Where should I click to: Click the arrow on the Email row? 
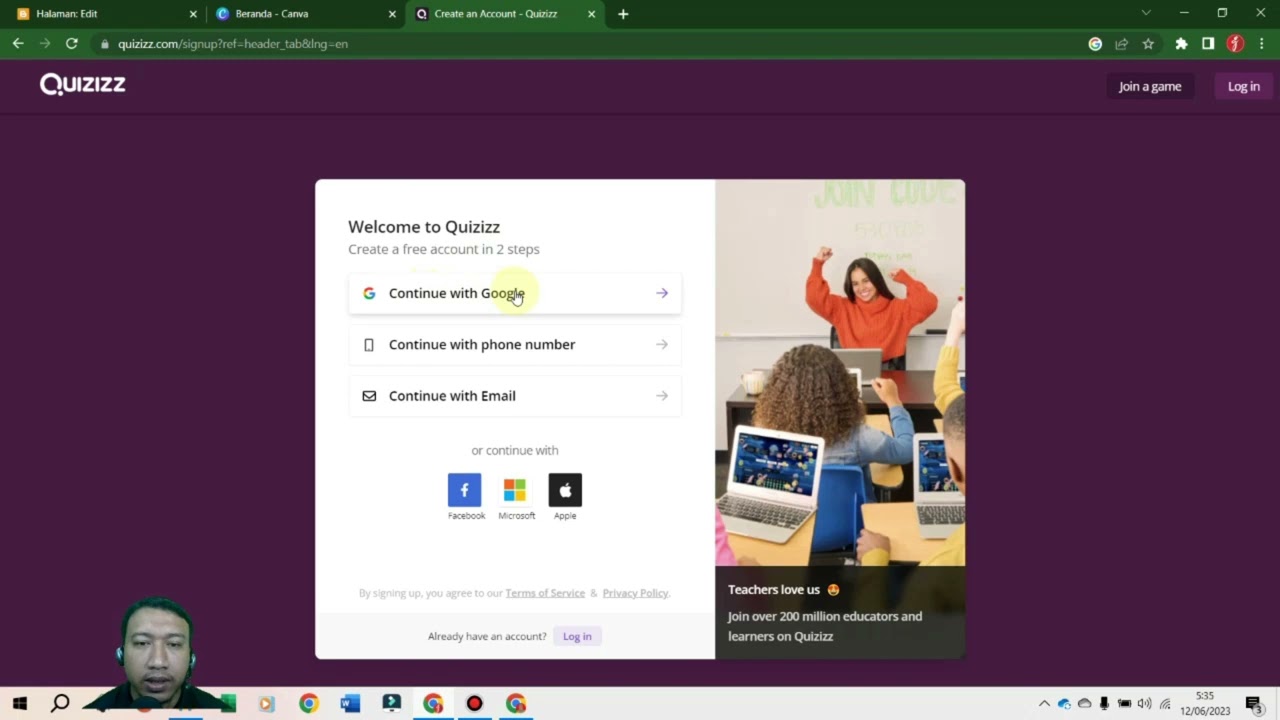point(662,396)
